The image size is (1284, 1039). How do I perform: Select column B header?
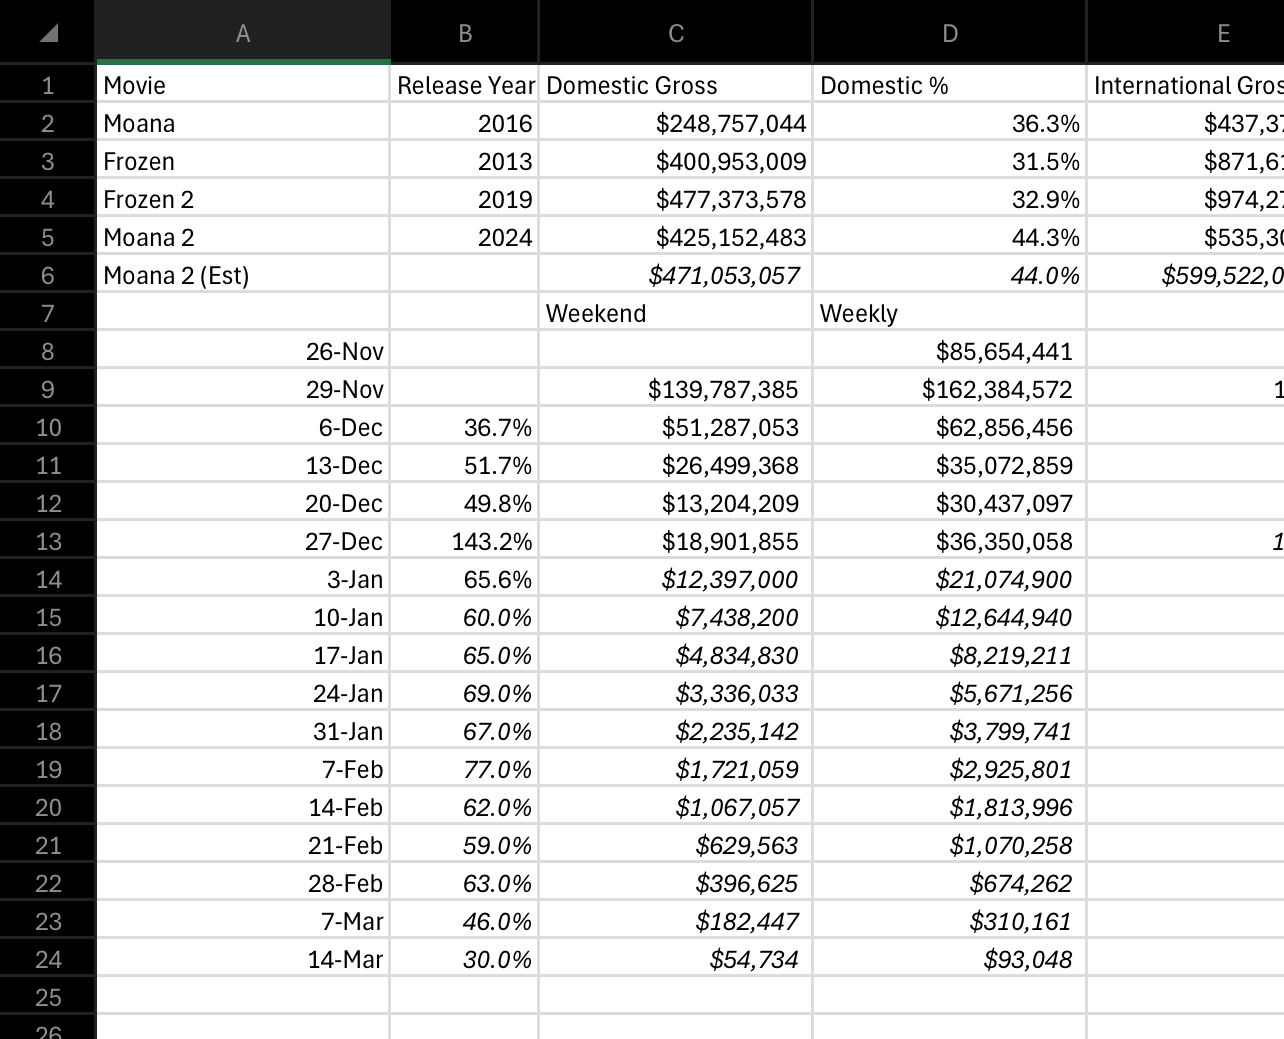coord(465,33)
